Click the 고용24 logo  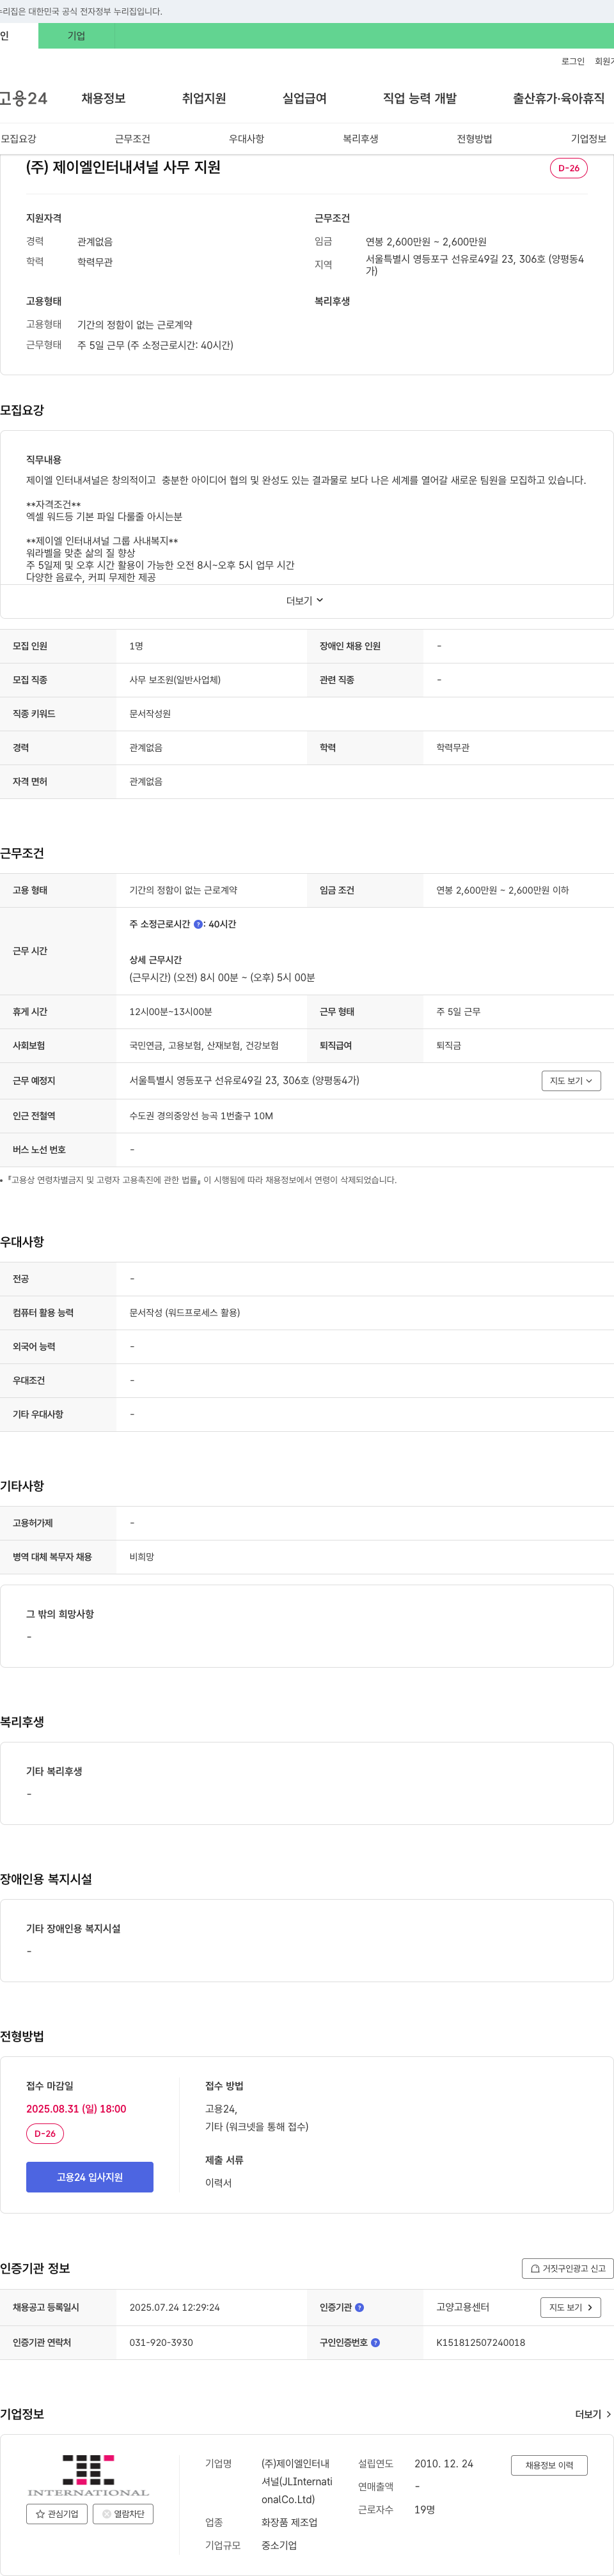[24, 98]
